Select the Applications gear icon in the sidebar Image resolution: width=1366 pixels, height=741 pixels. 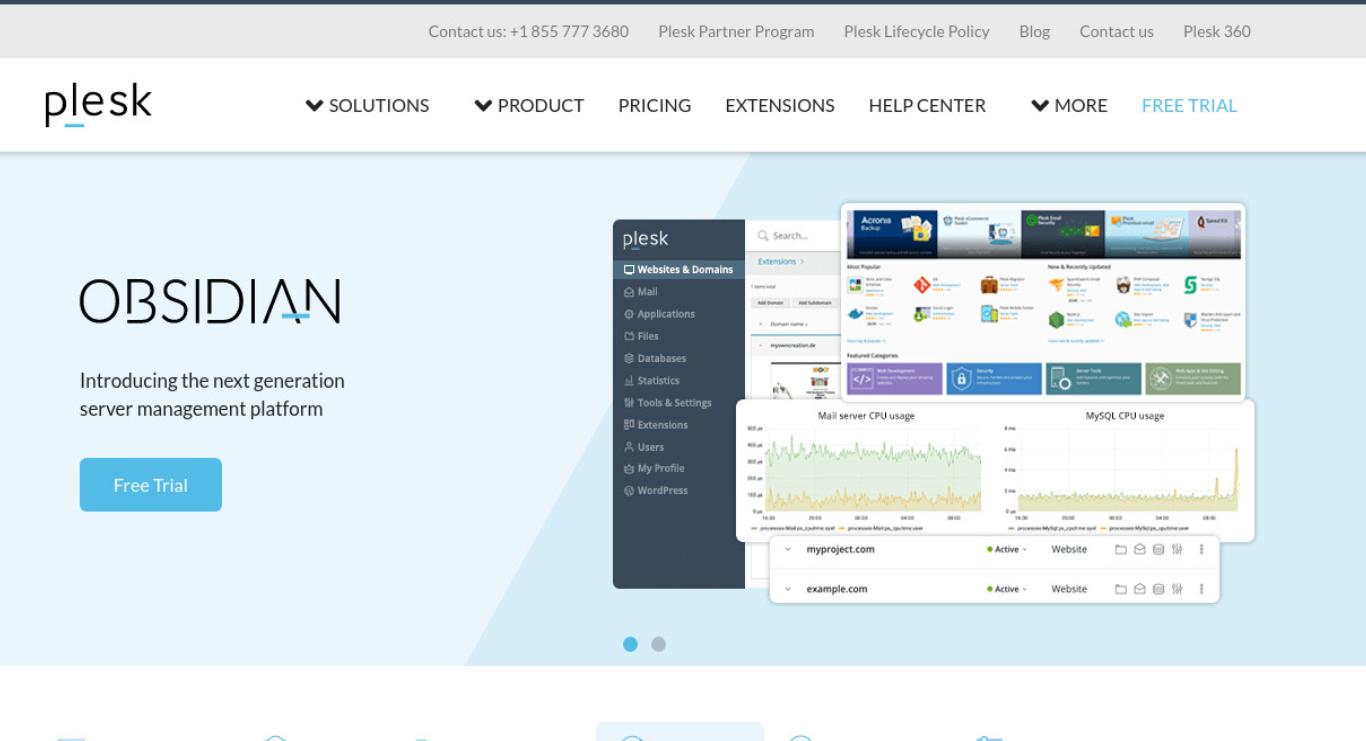tap(629, 314)
